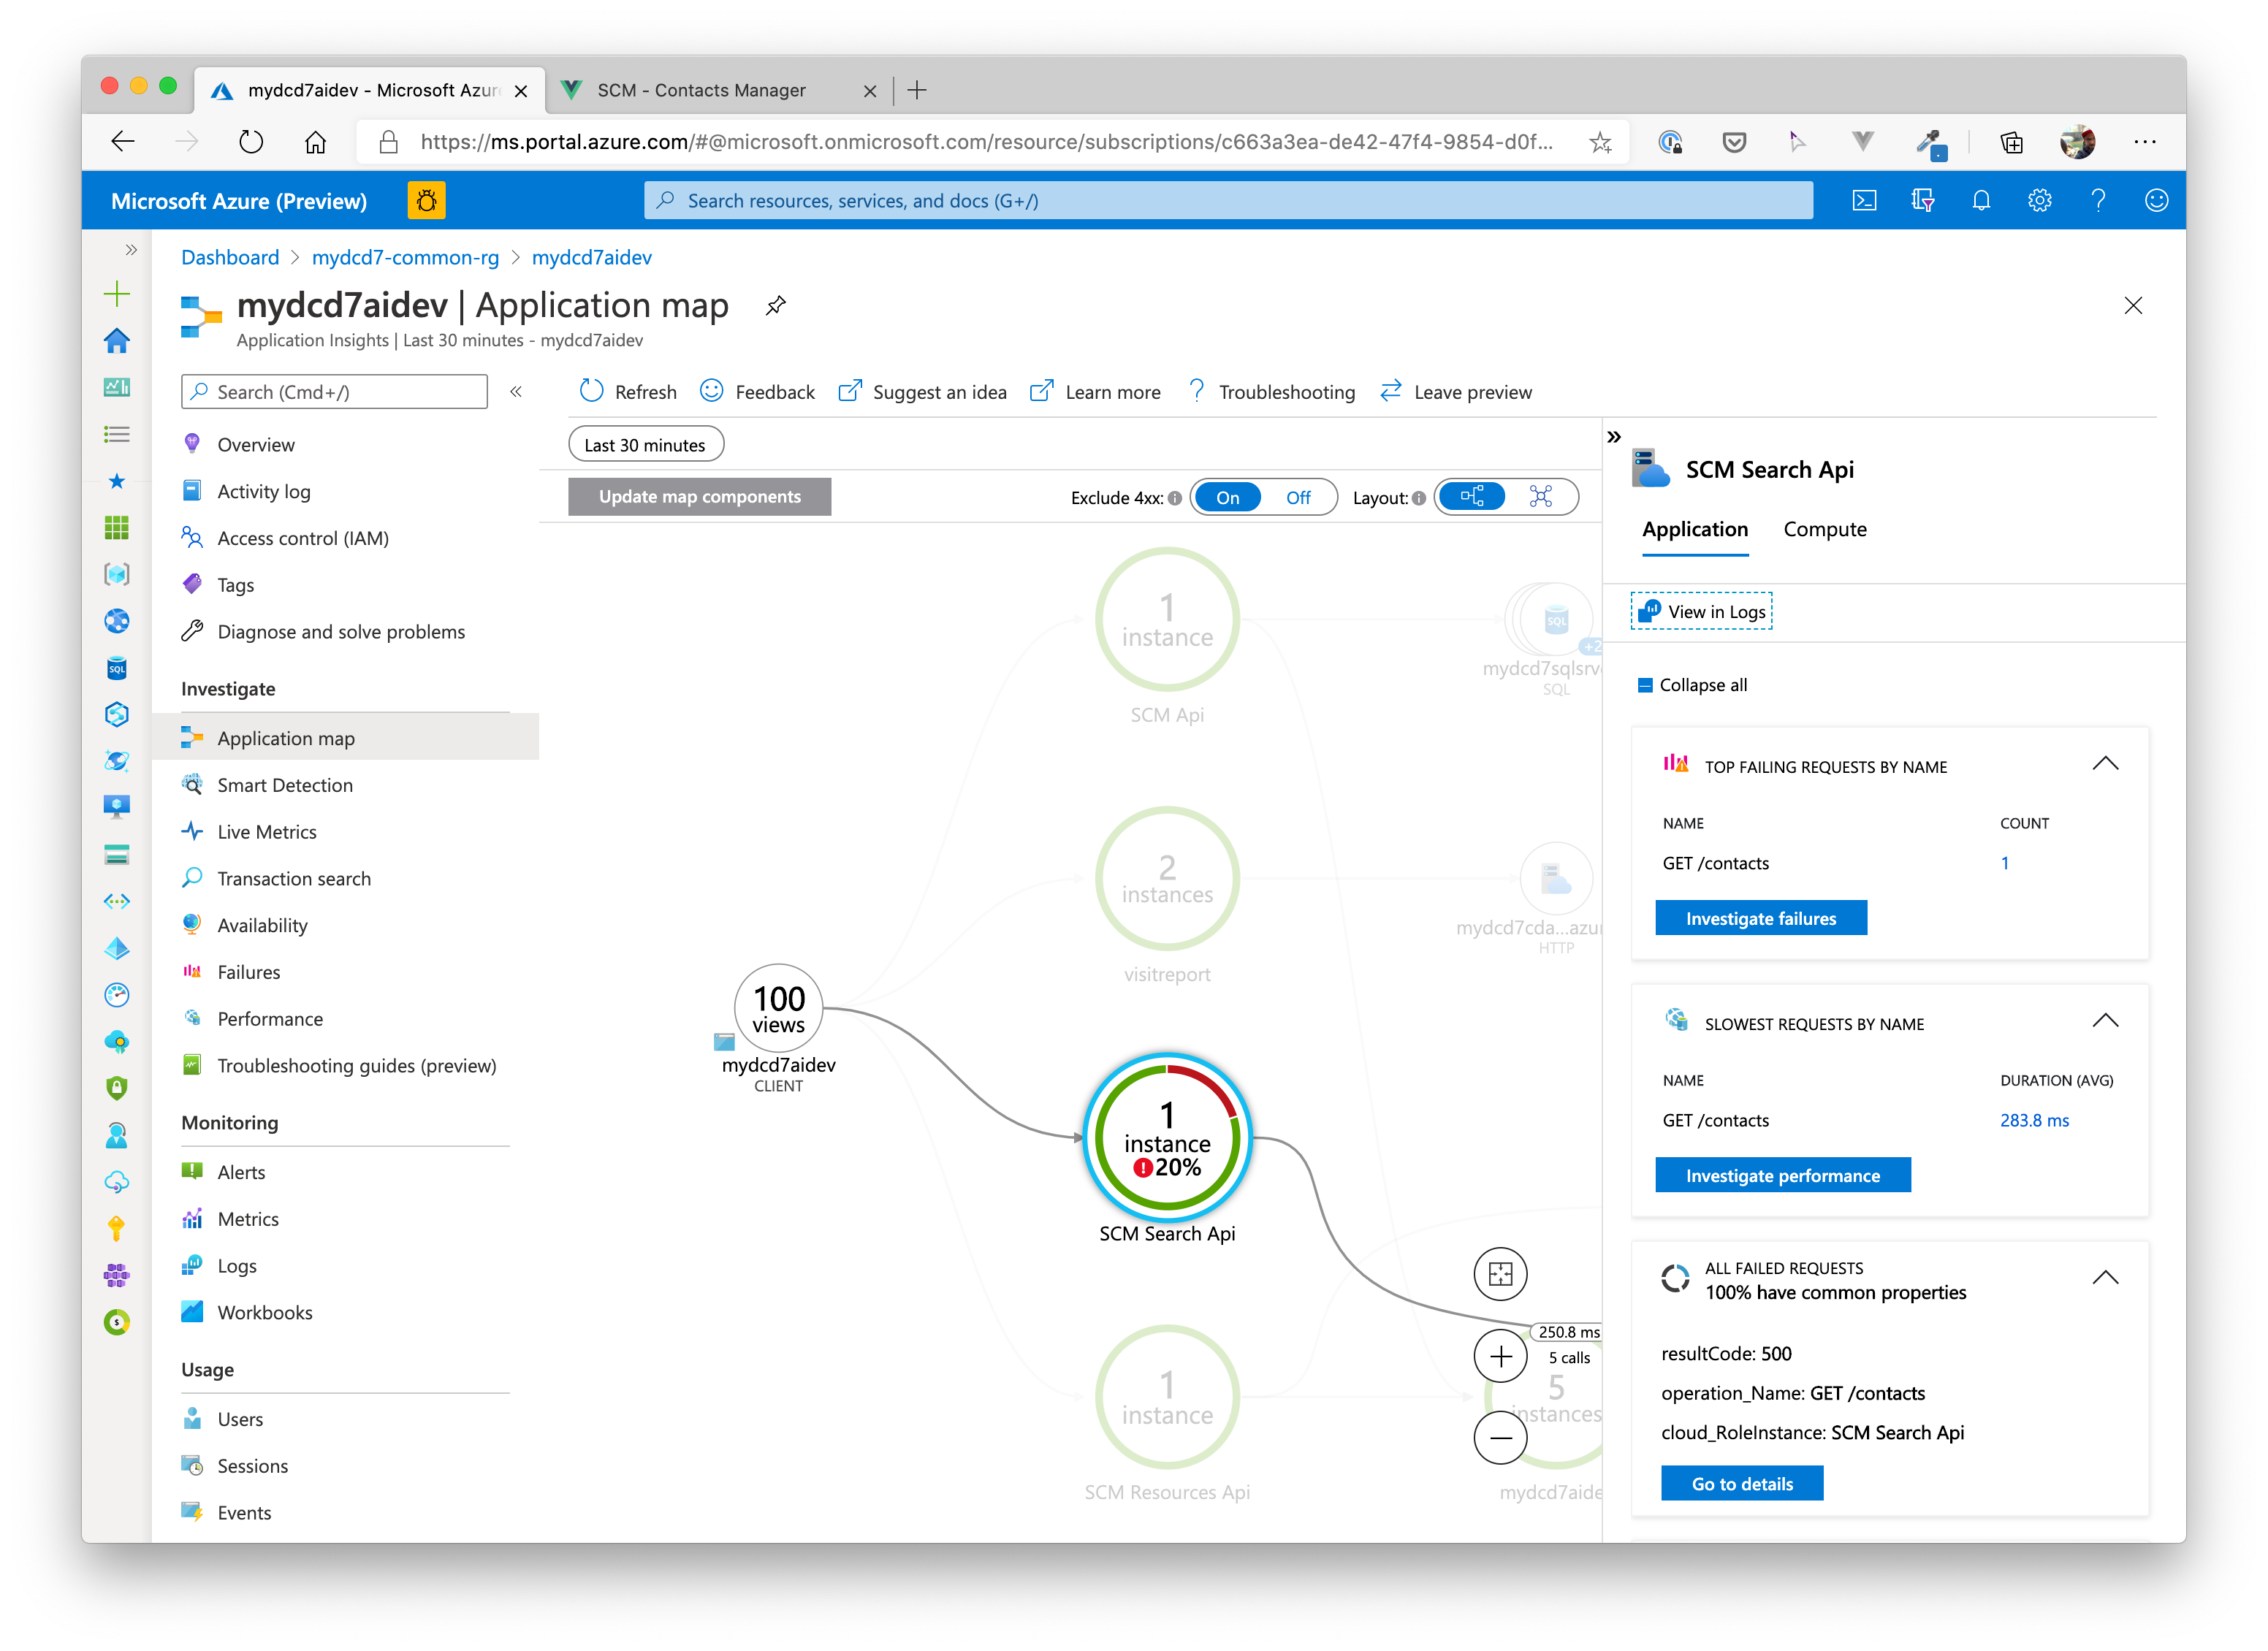Open mydcd7-common-rg breadcrumb link
2268x1651 pixels.
point(405,258)
